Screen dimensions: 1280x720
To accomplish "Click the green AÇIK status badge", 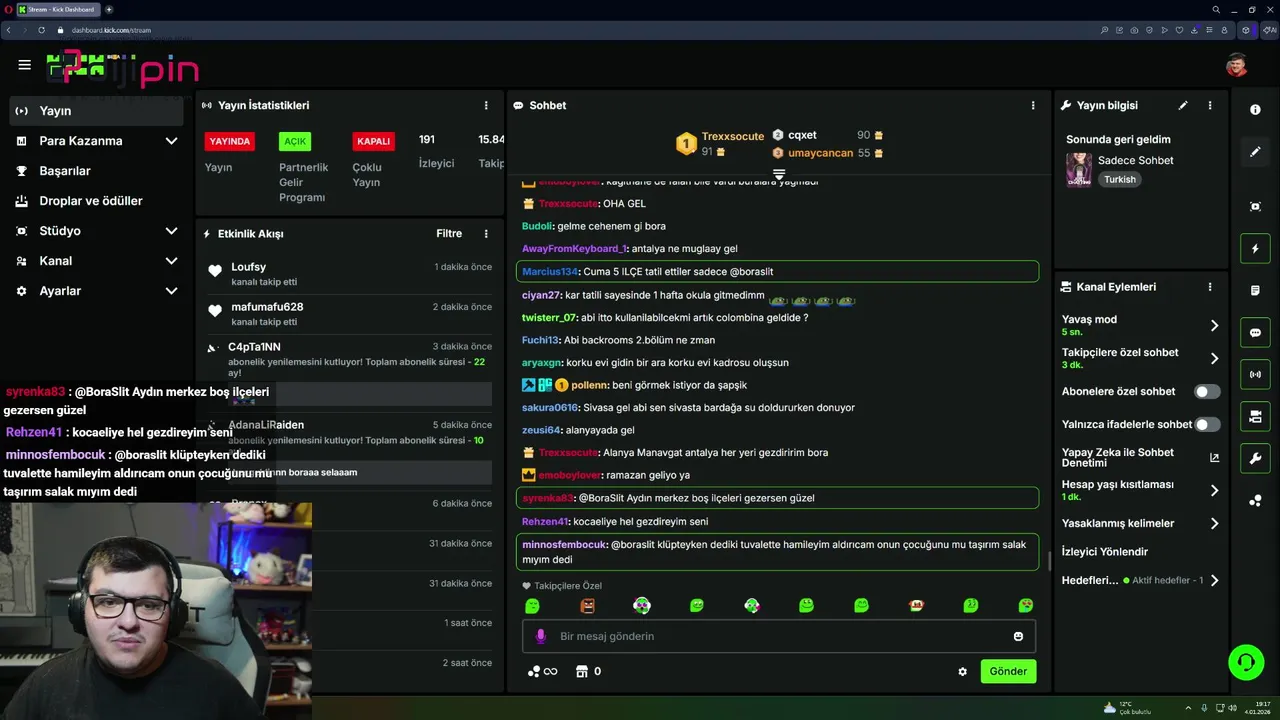I will point(295,141).
